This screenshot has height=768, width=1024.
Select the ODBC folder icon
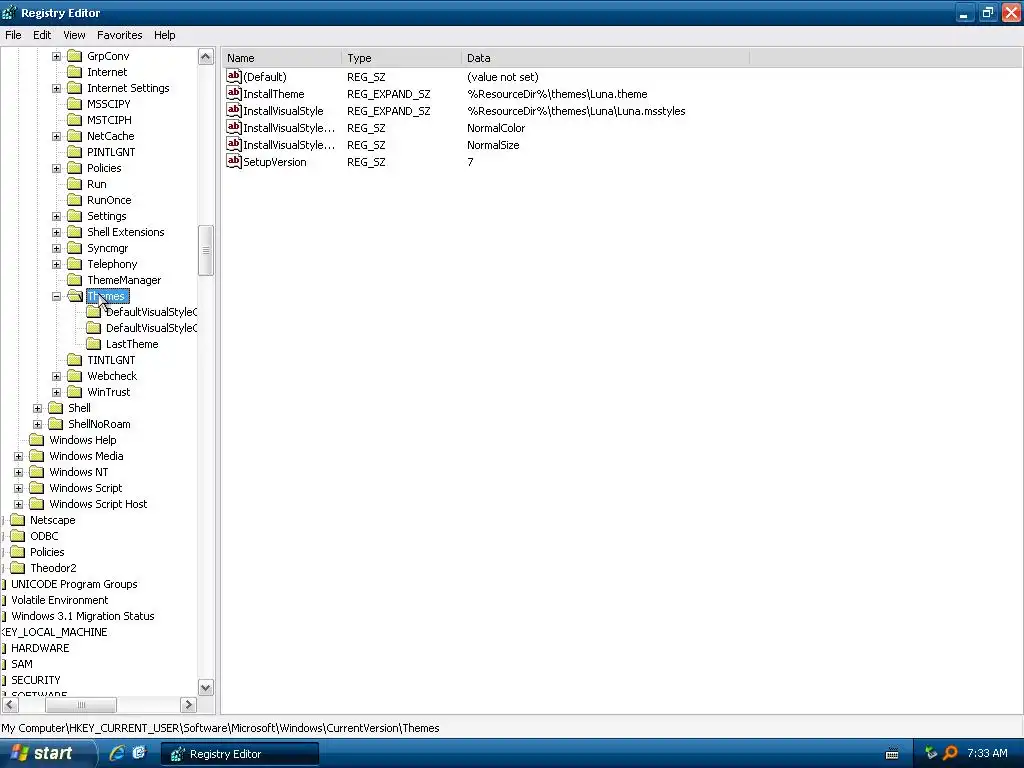[18, 536]
